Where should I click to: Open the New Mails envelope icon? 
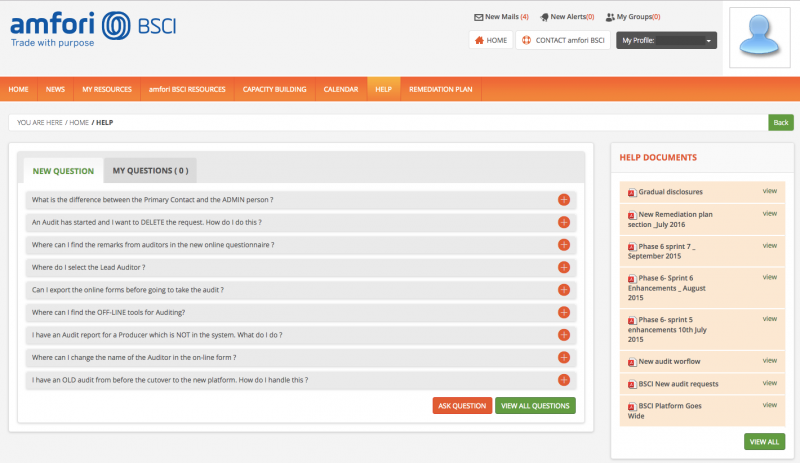click(477, 17)
